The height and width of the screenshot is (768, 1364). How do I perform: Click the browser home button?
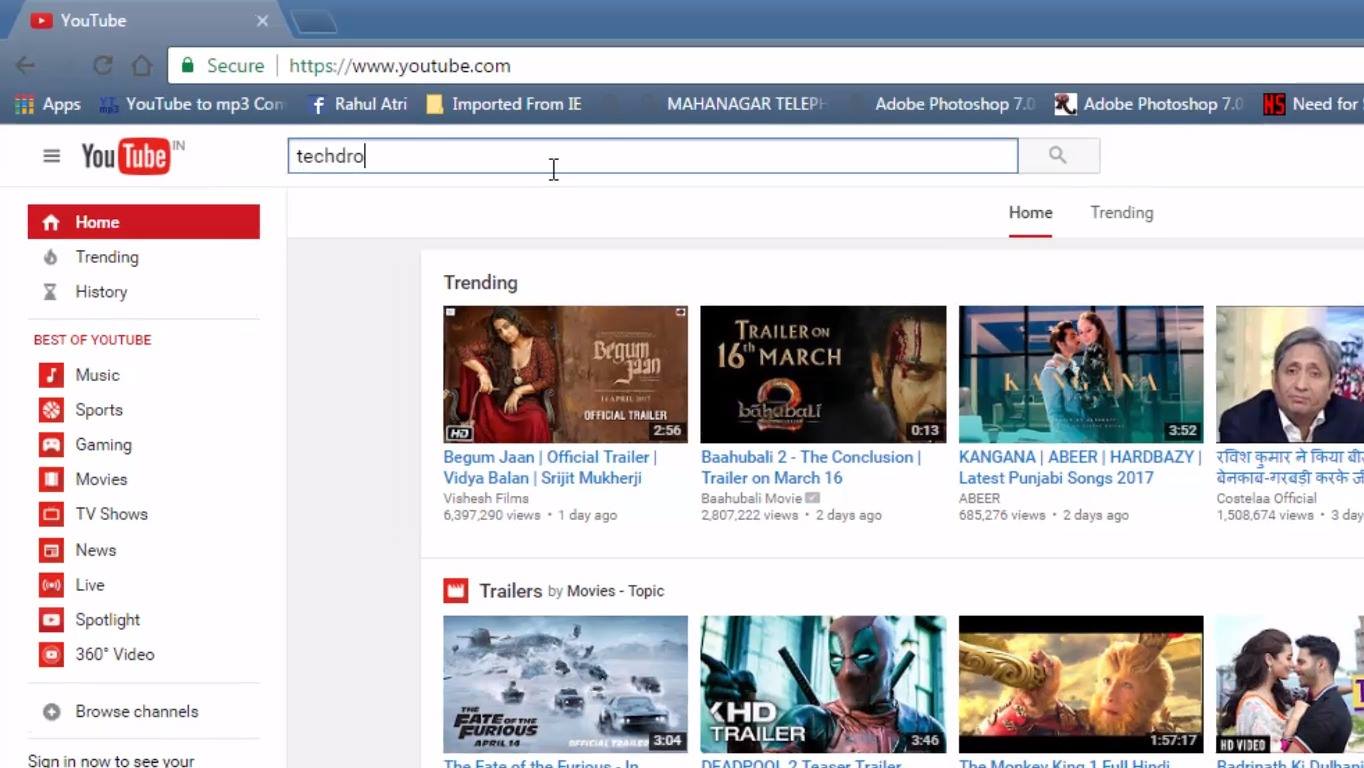pos(142,66)
